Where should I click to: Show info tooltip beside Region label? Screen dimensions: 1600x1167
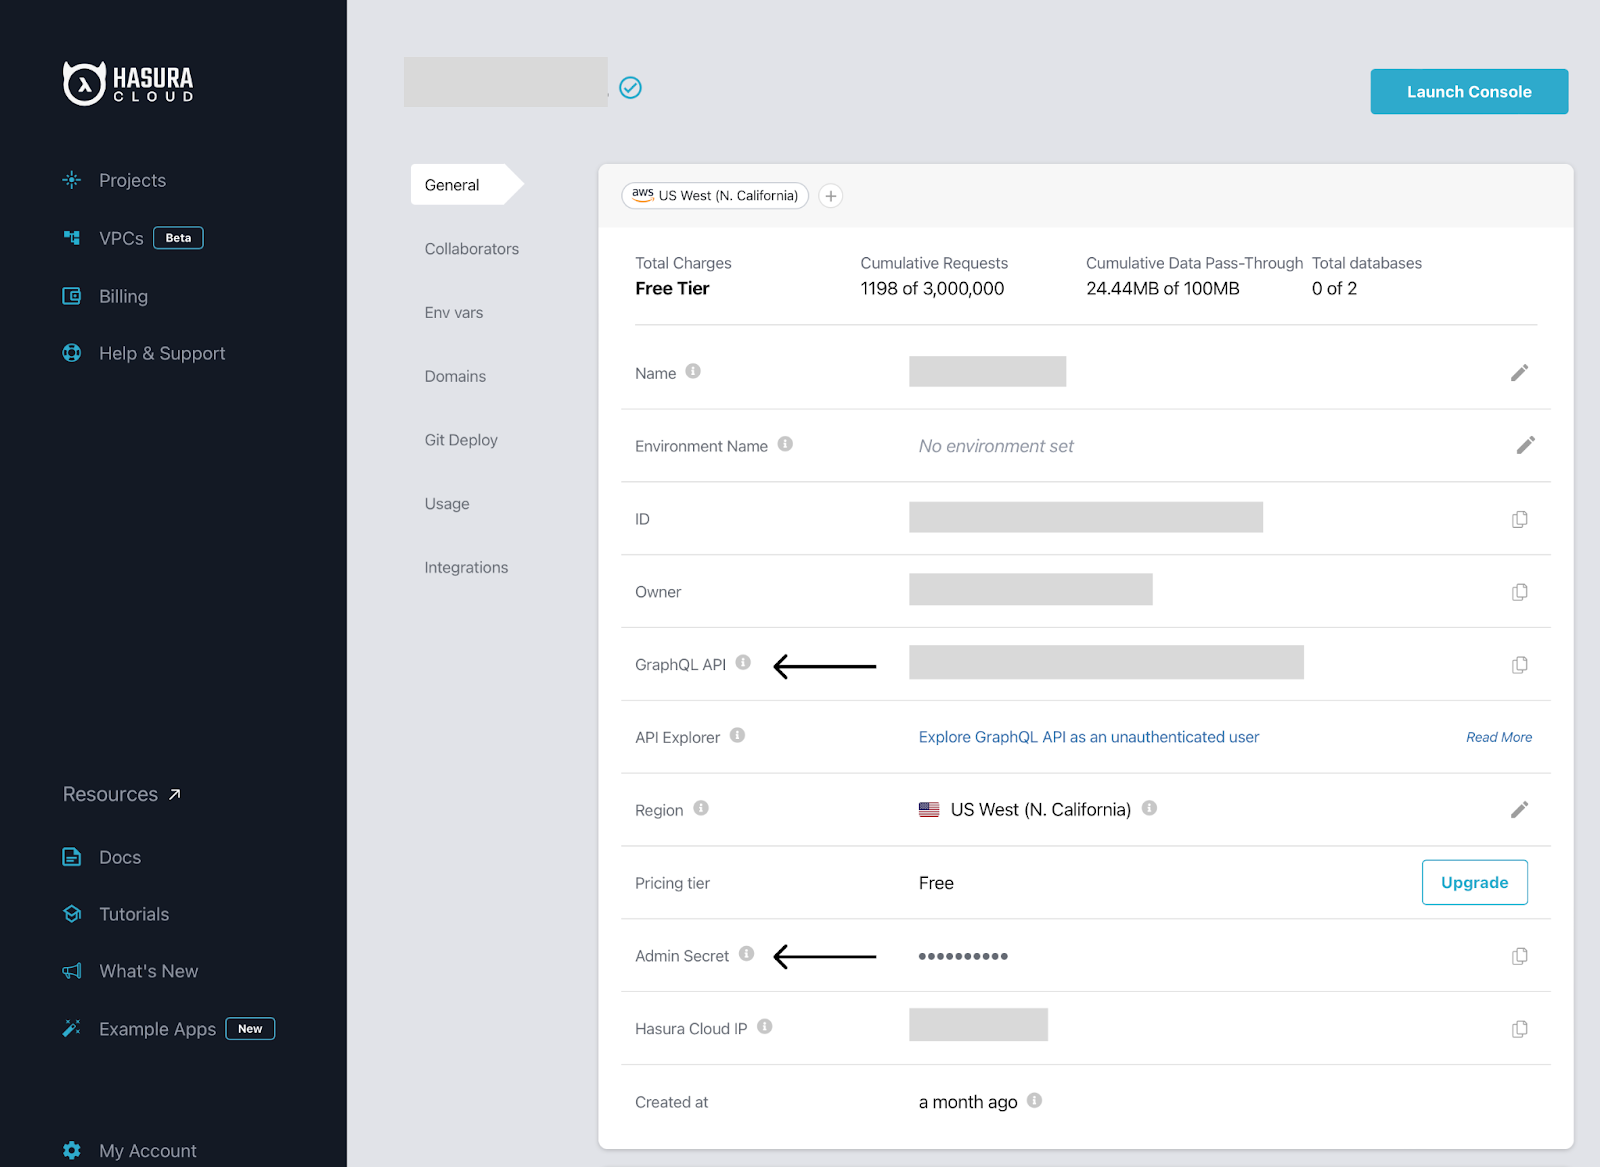[x=701, y=808]
